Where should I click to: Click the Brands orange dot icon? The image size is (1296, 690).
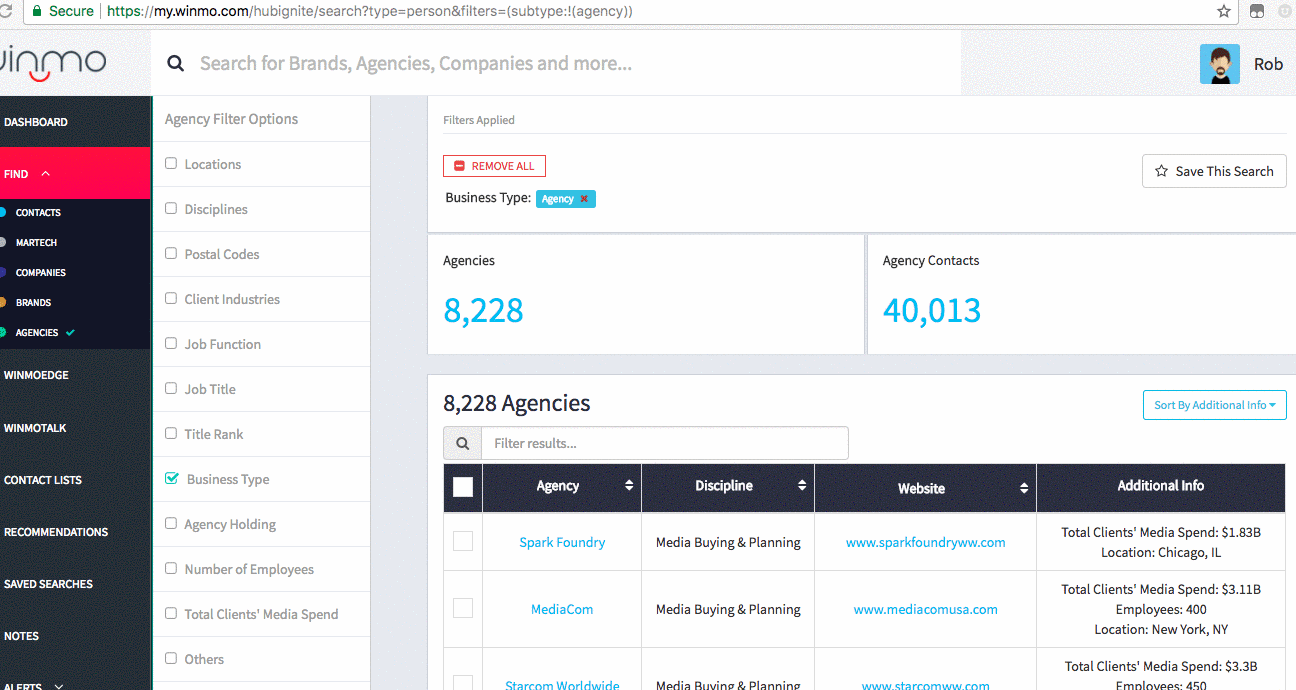click(3, 302)
